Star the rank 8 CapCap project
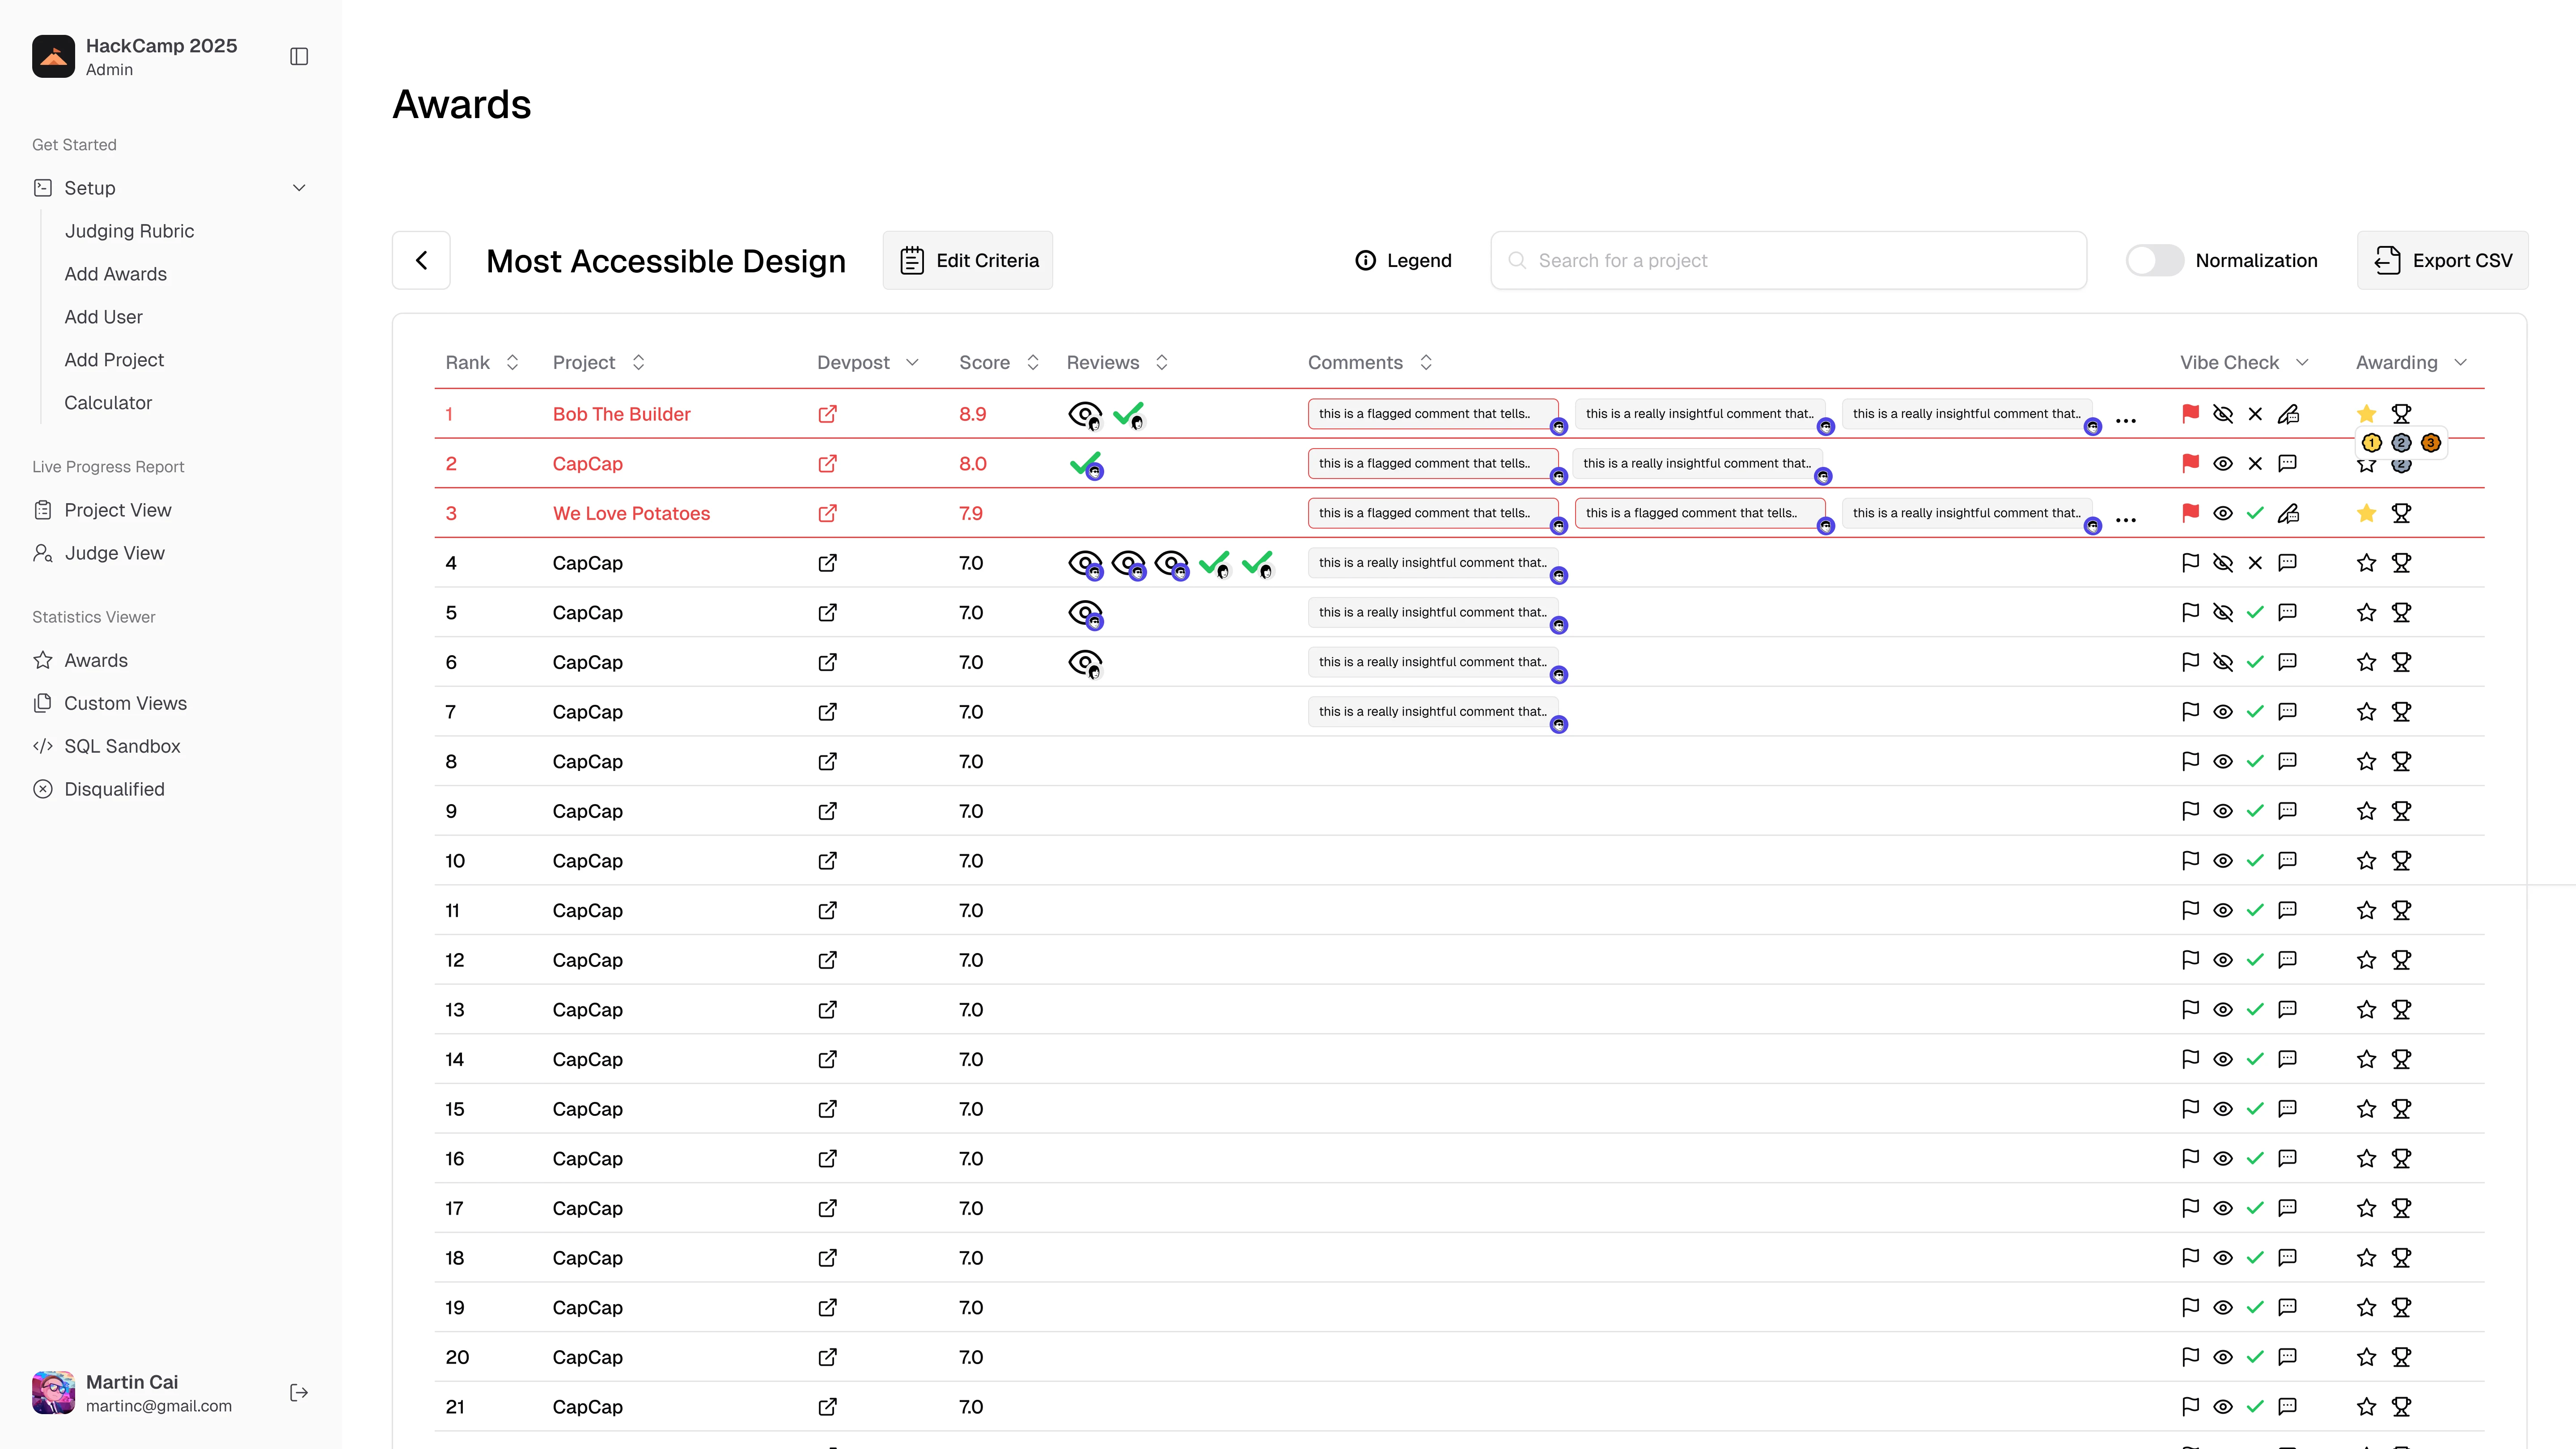Viewport: 2576px width, 1449px height. (x=2366, y=761)
